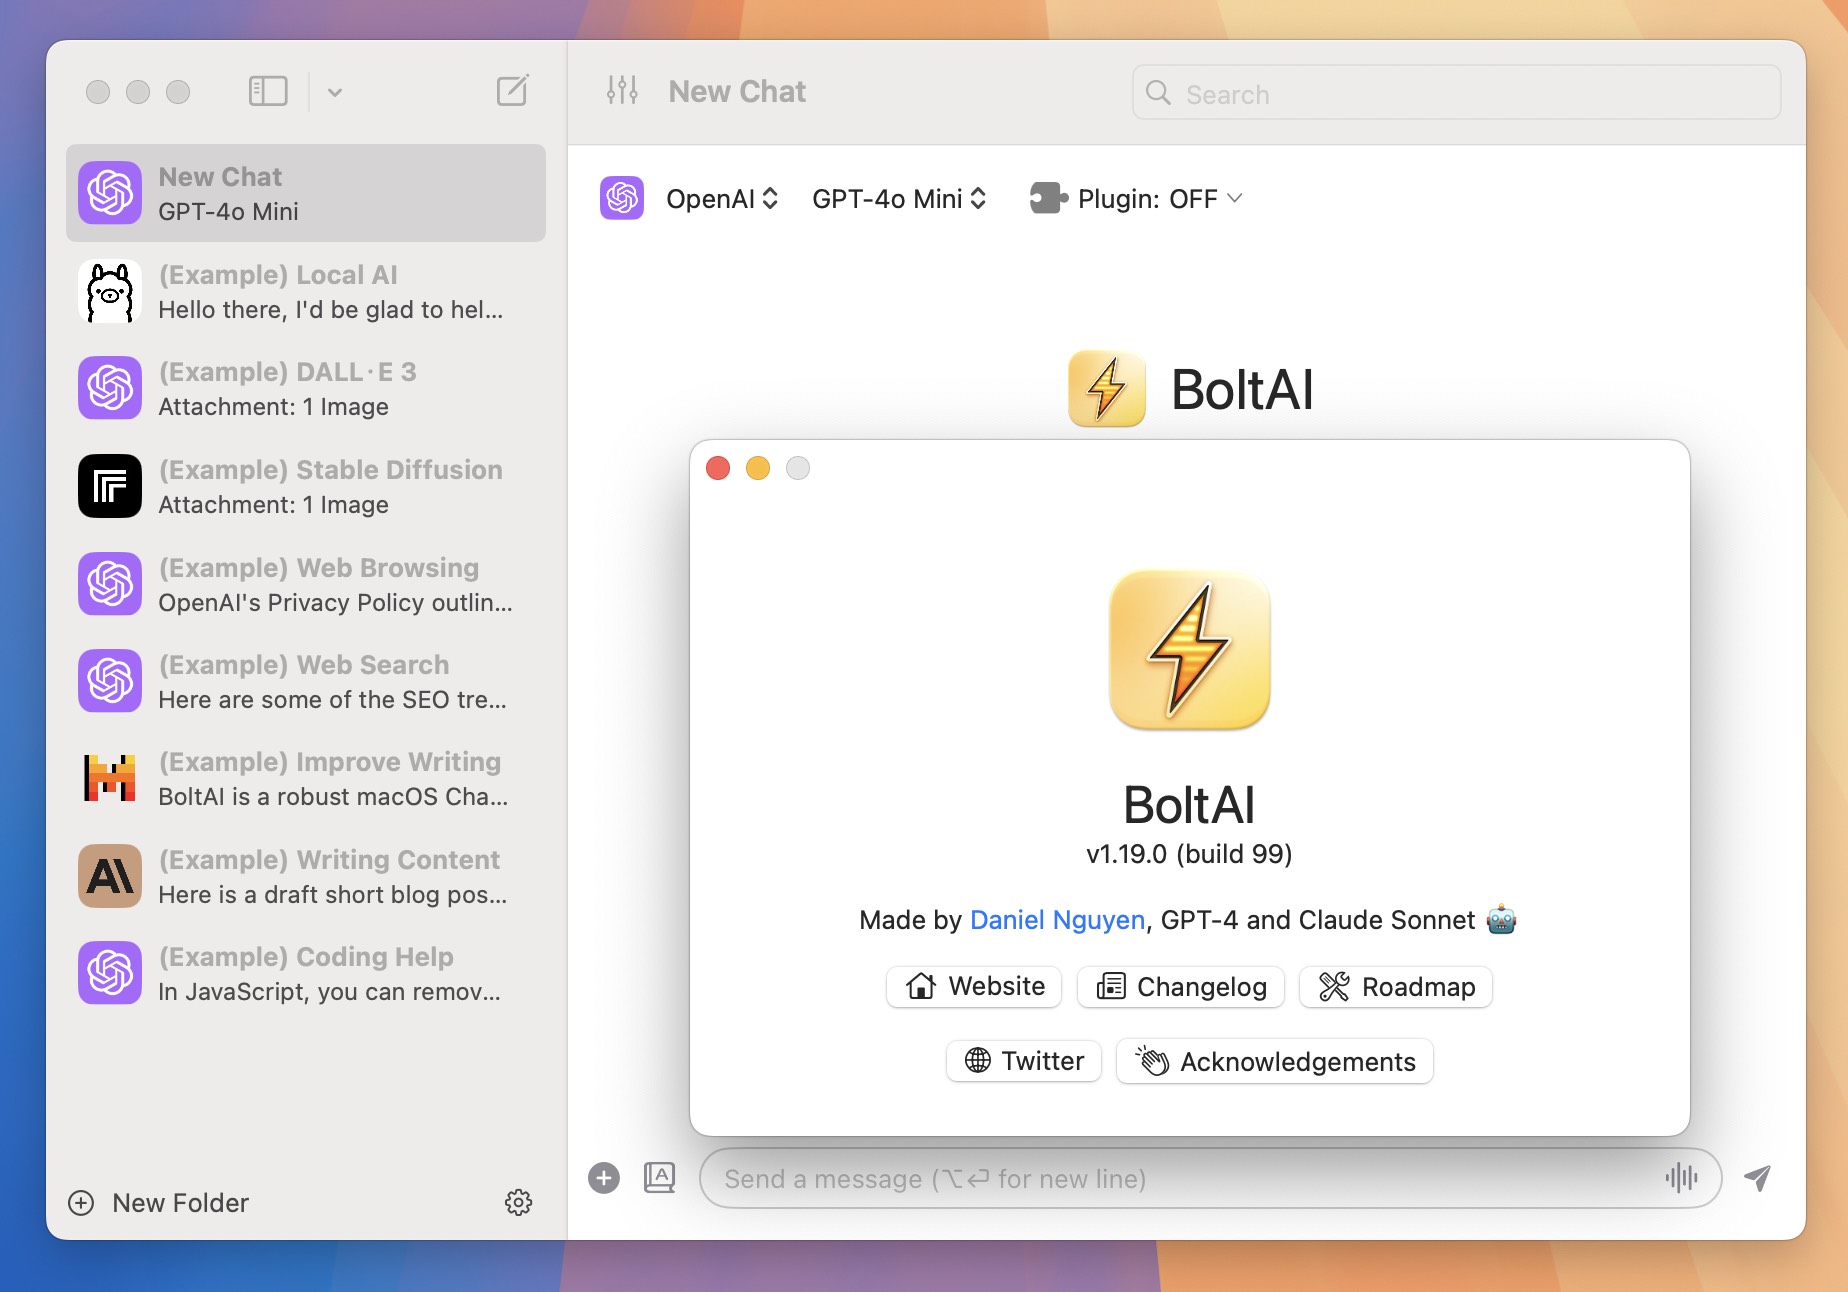The image size is (1848, 1292).
Task: Open chat configuration sliders icon
Action: coord(622,91)
